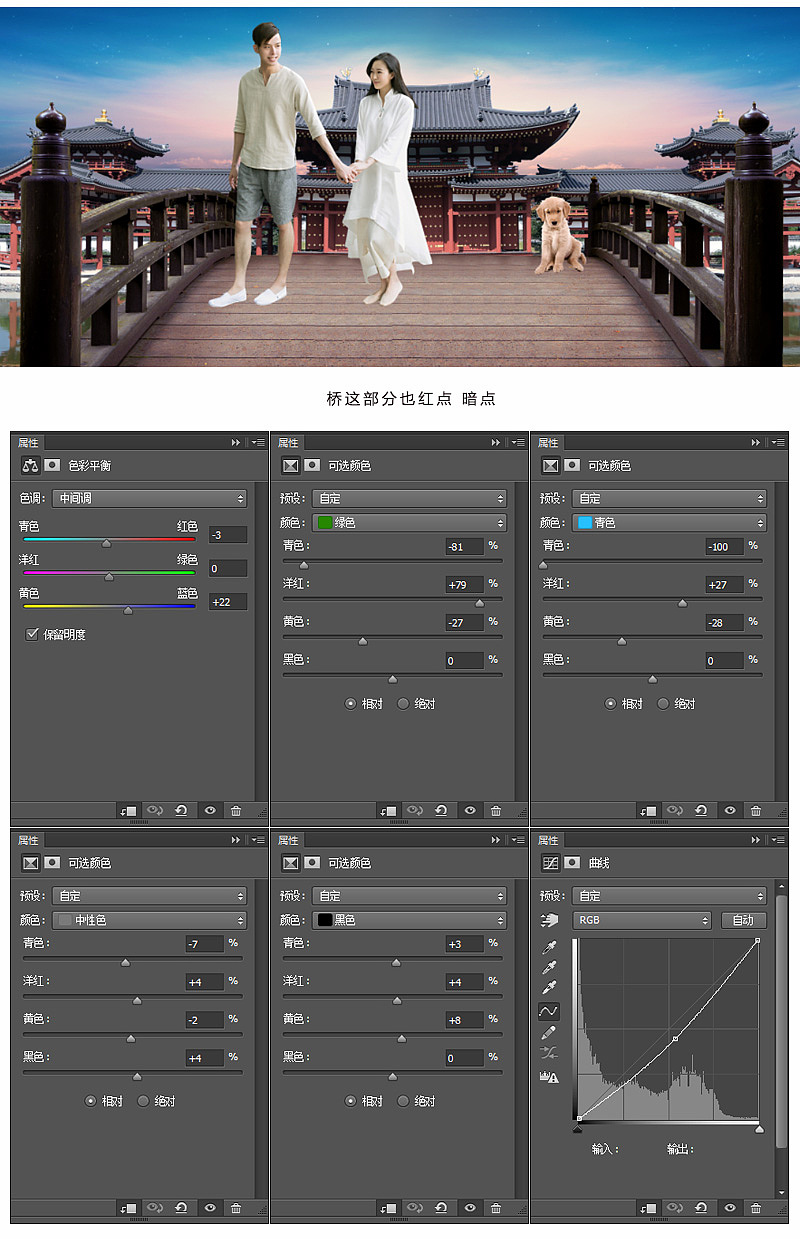Select the pencil draw curve tool
Screen dimensions: 800x1239
point(549,1033)
